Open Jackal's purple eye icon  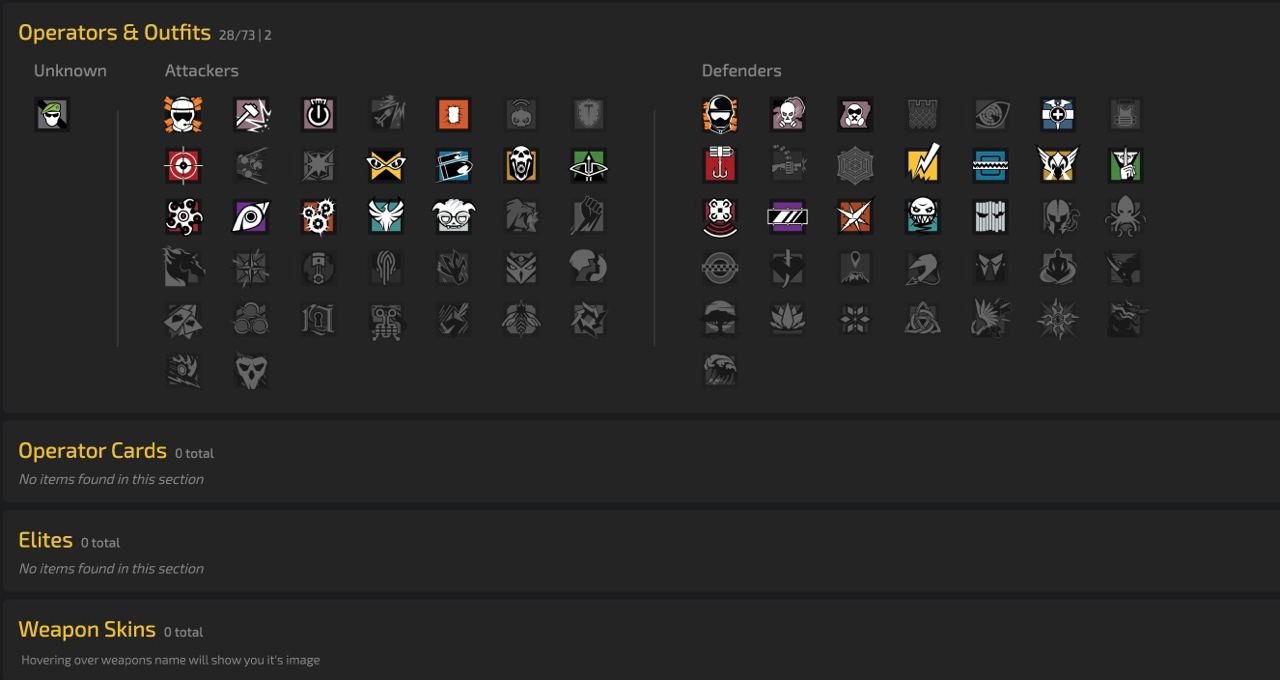point(251,217)
